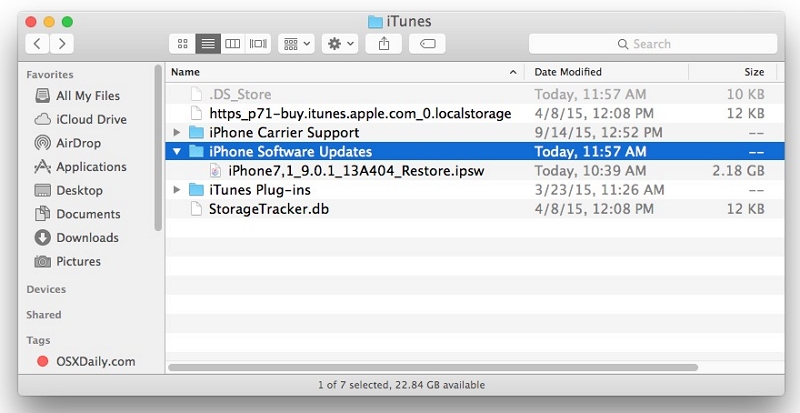Click the 10 KB size of .DS_Store
The height and width of the screenshot is (413, 800).
click(x=745, y=94)
